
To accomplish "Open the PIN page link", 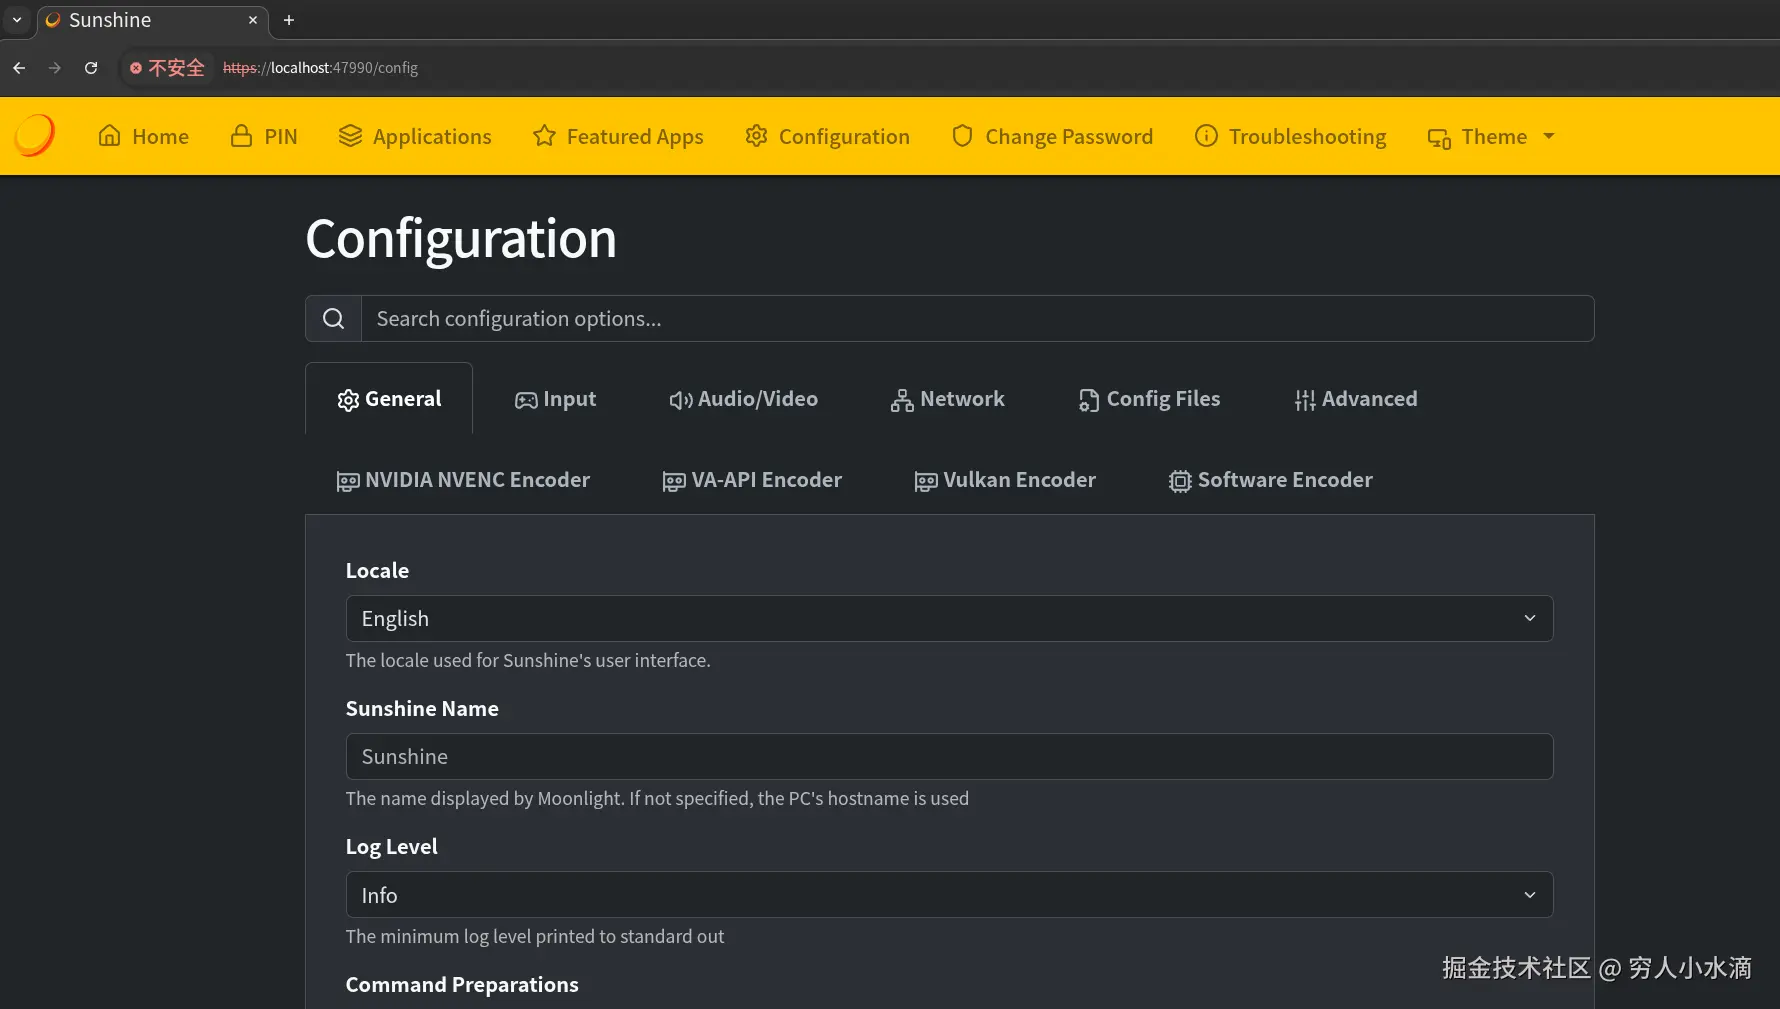I will [264, 136].
